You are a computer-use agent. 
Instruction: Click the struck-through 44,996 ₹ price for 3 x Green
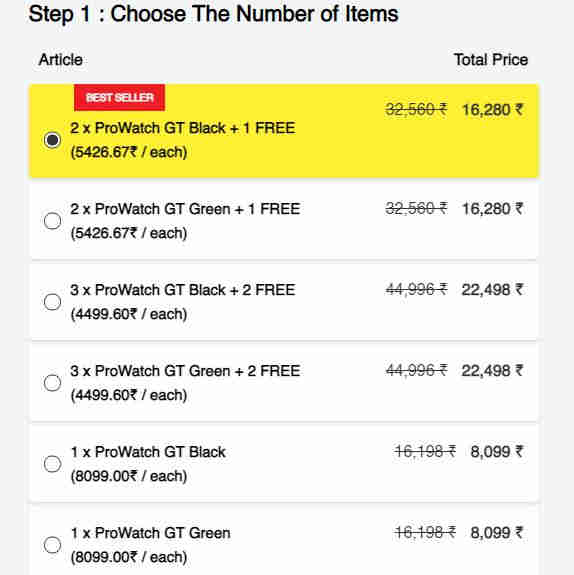416,371
